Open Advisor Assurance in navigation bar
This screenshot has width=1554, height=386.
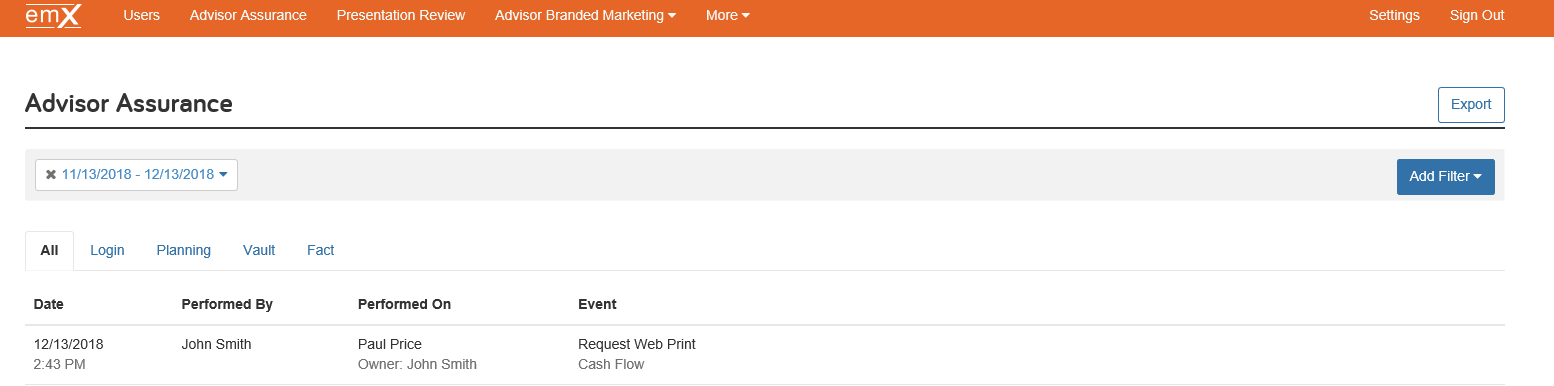tap(248, 15)
